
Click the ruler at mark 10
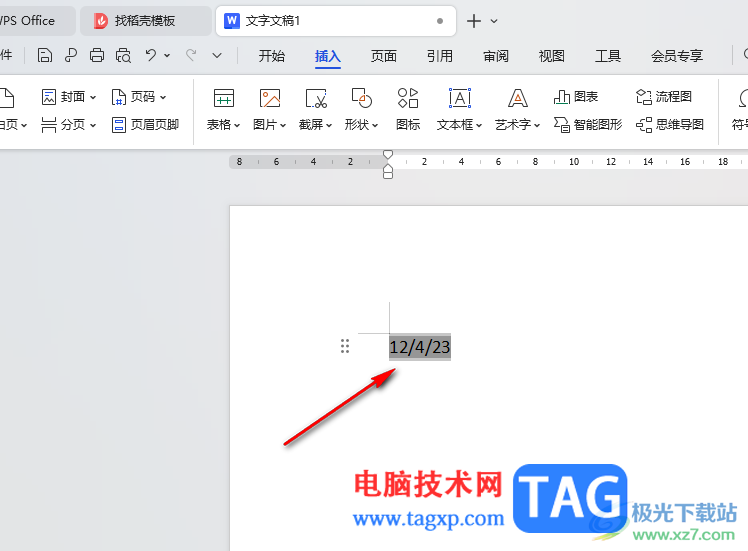tap(574, 162)
